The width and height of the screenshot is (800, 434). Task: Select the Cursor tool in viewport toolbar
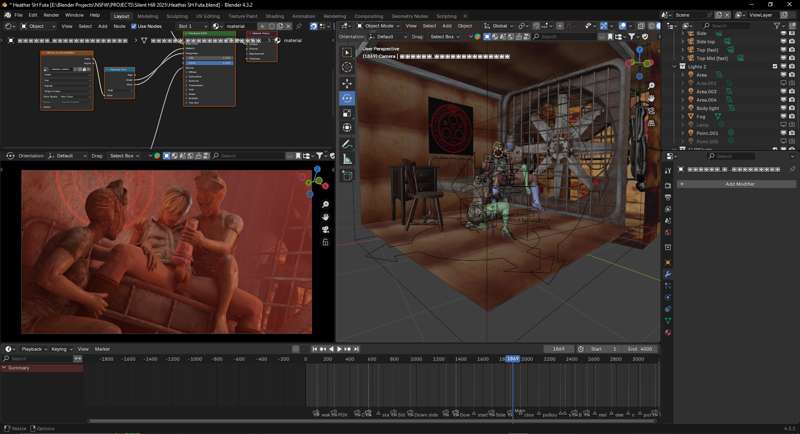point(347,67)
